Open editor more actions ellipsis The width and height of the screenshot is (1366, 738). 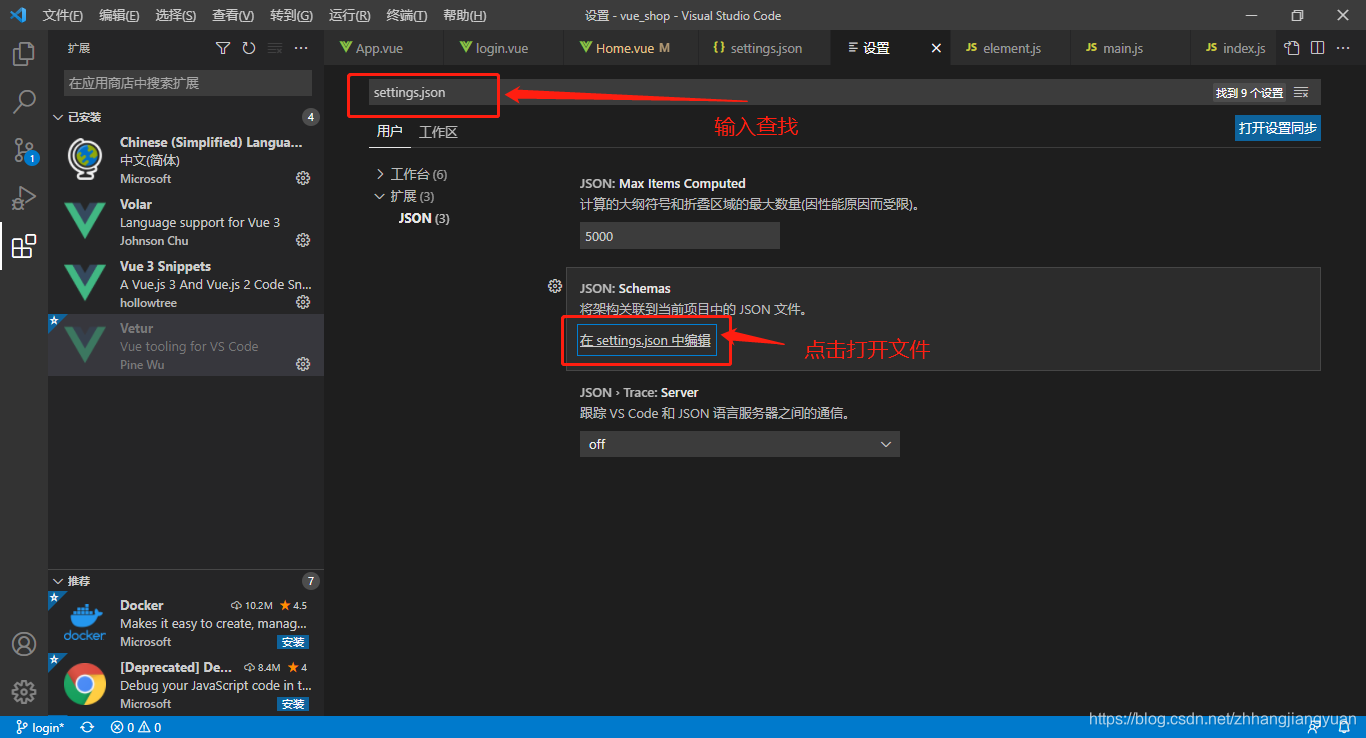coord(1344,48)
